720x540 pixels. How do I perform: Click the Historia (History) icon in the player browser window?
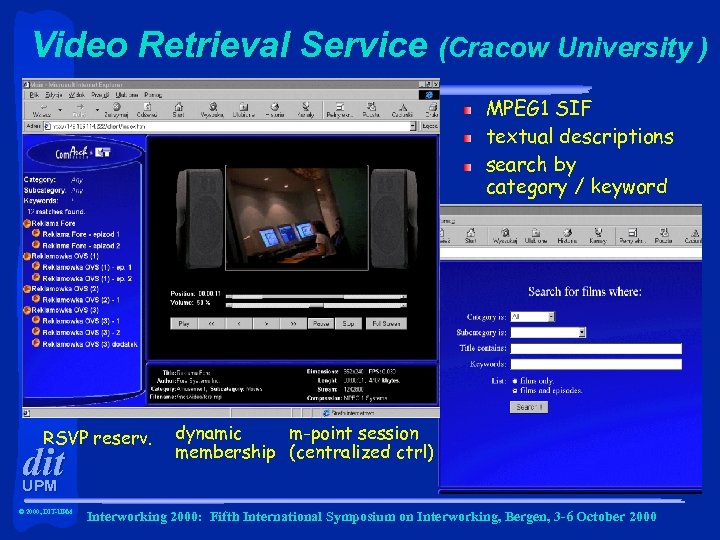[x=275, y=110]
